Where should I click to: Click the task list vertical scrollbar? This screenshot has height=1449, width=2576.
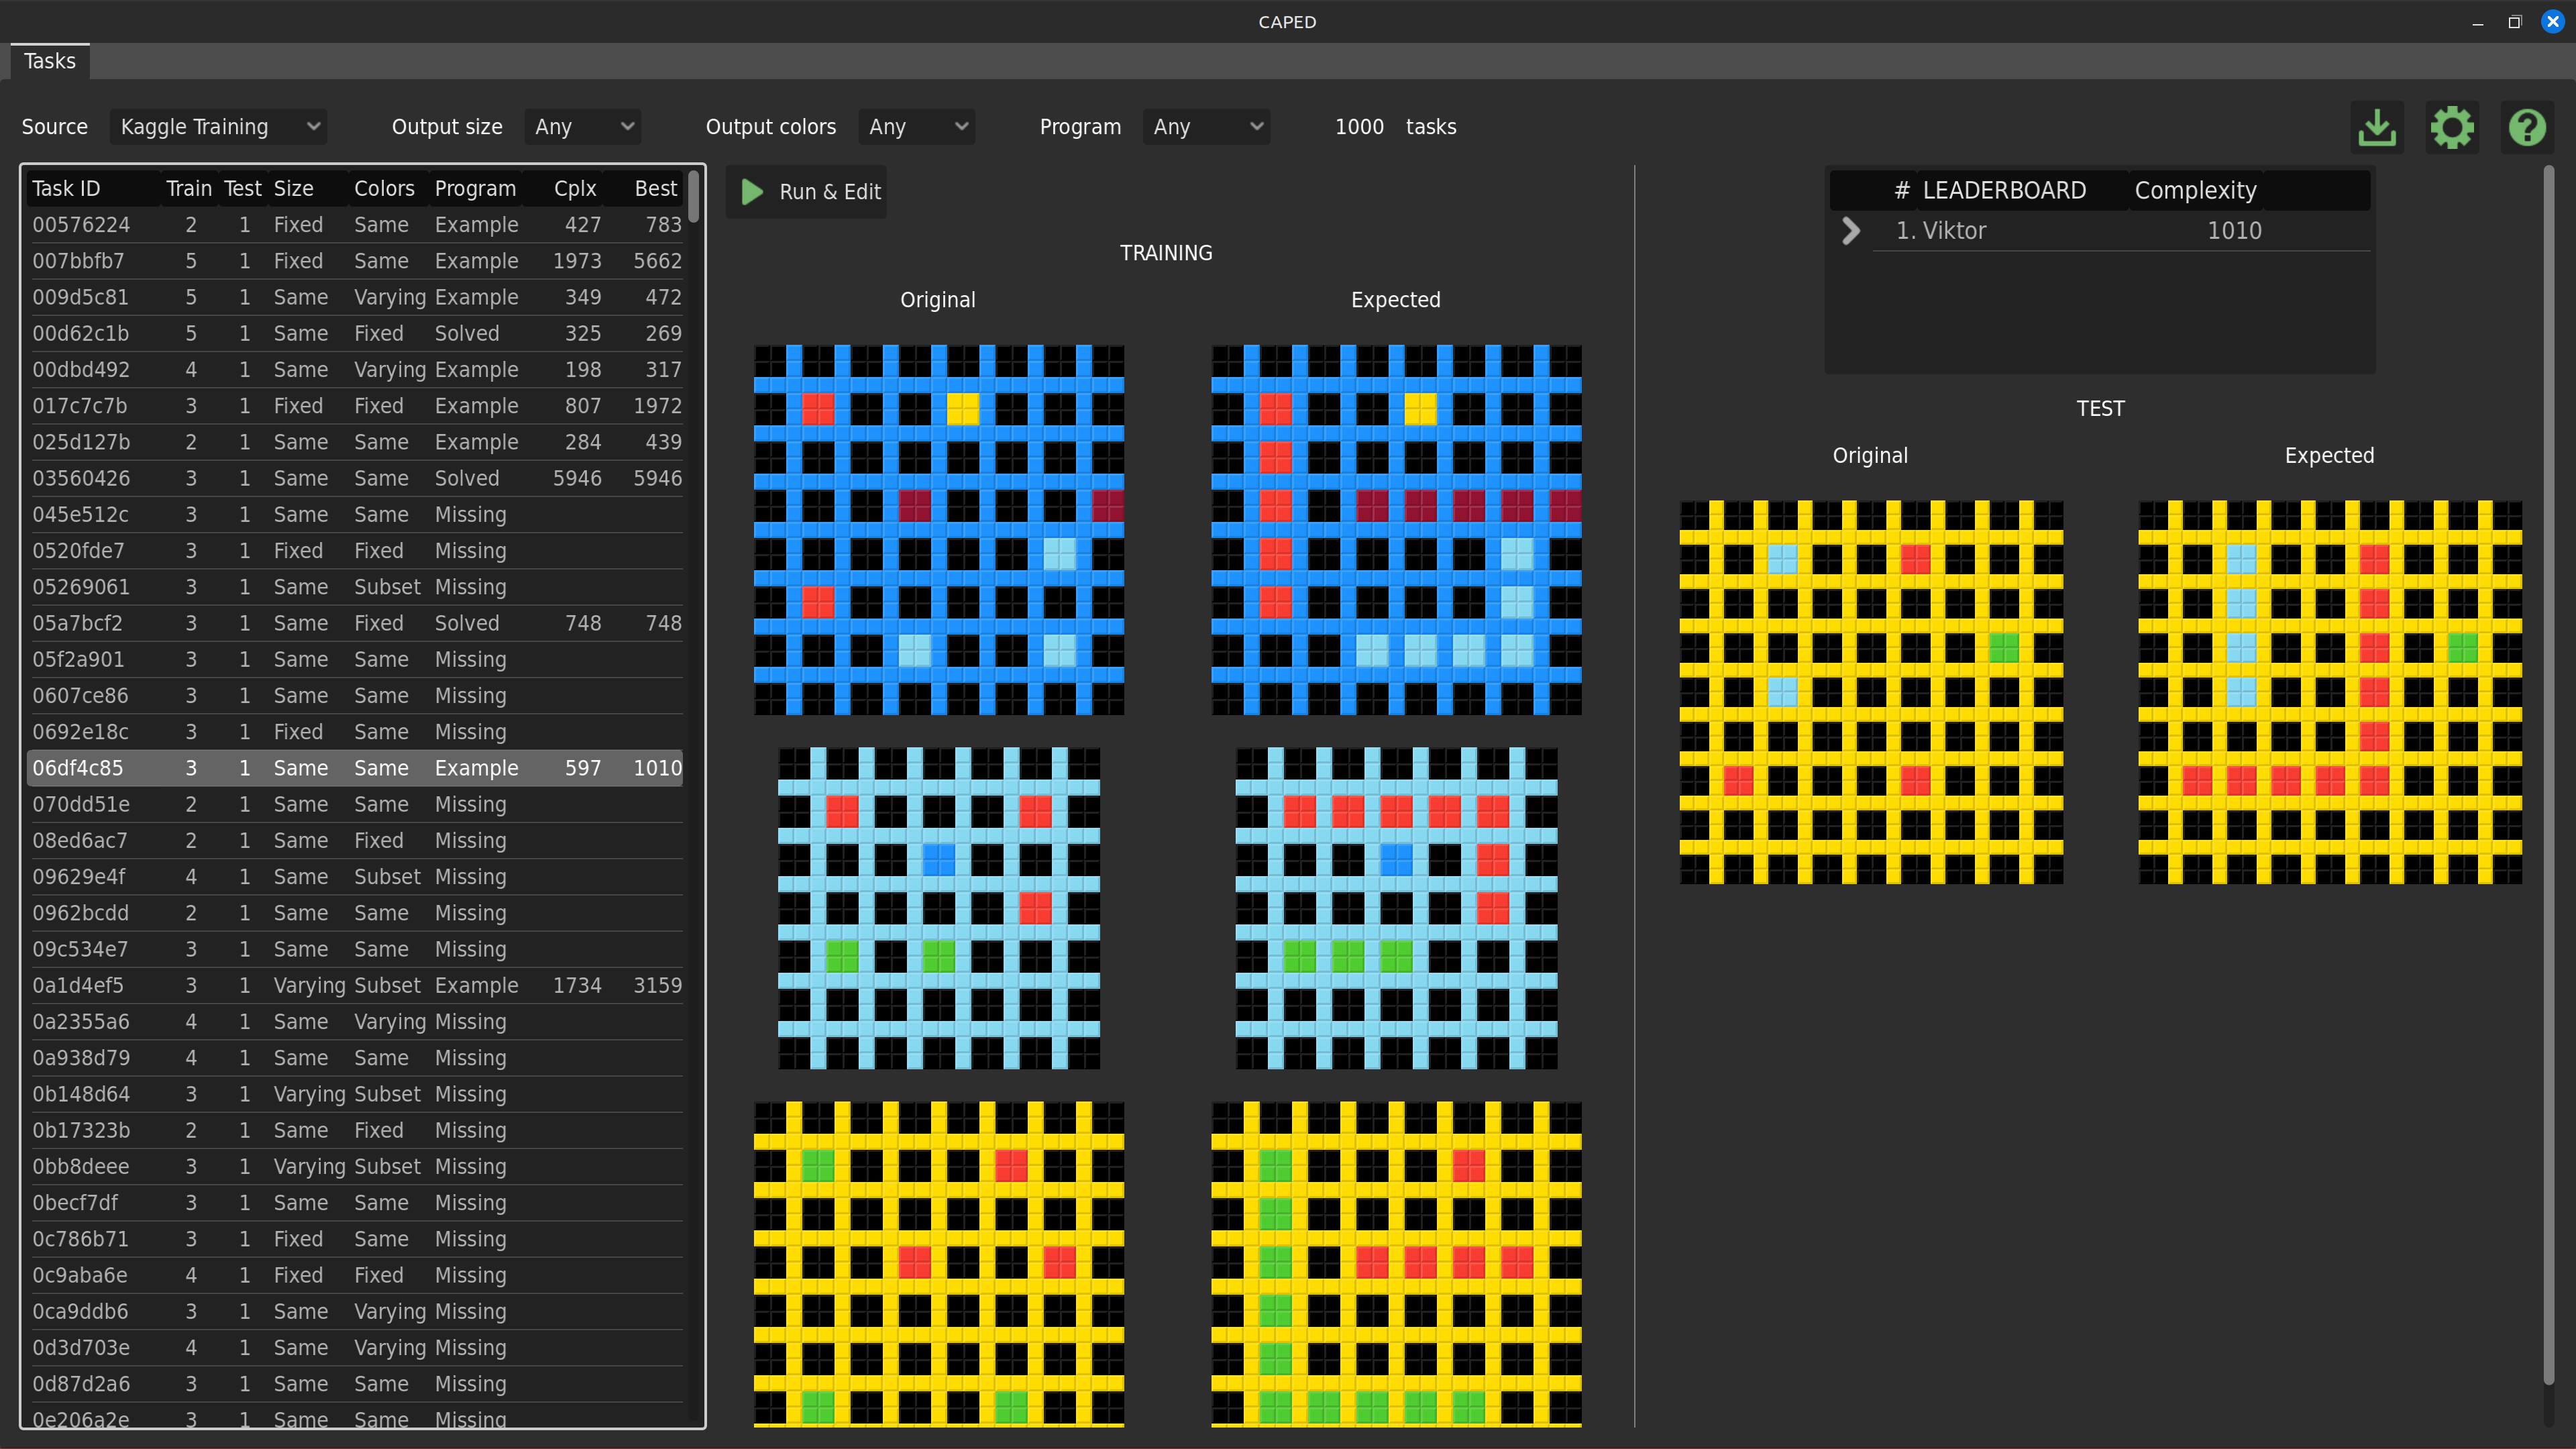coord(693,197)
